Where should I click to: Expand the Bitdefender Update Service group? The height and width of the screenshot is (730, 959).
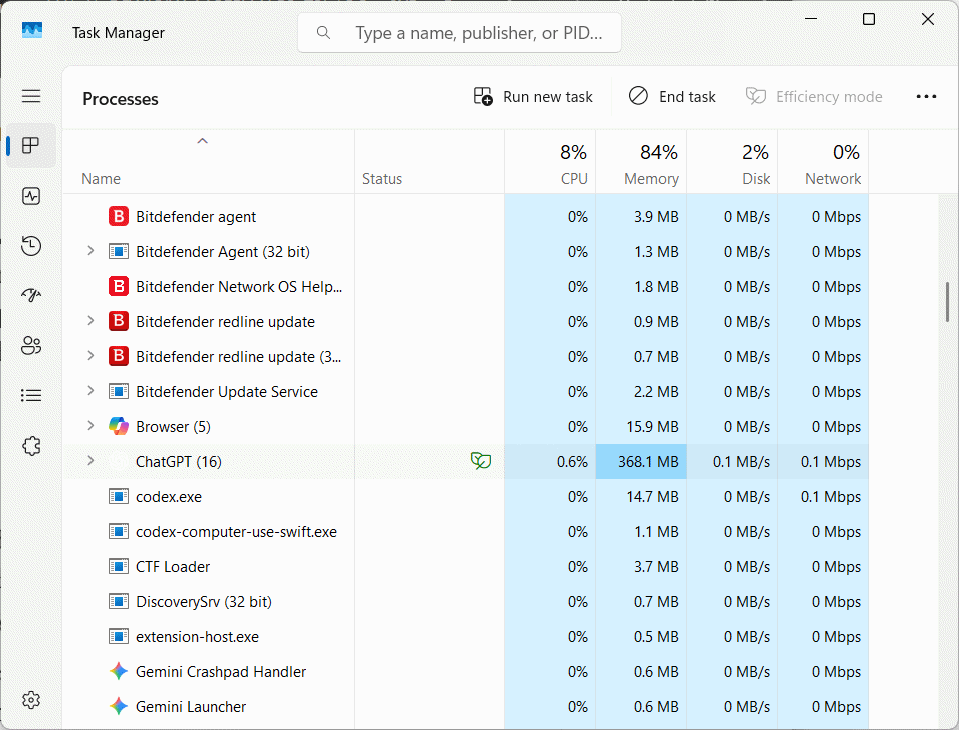[91, 390]
